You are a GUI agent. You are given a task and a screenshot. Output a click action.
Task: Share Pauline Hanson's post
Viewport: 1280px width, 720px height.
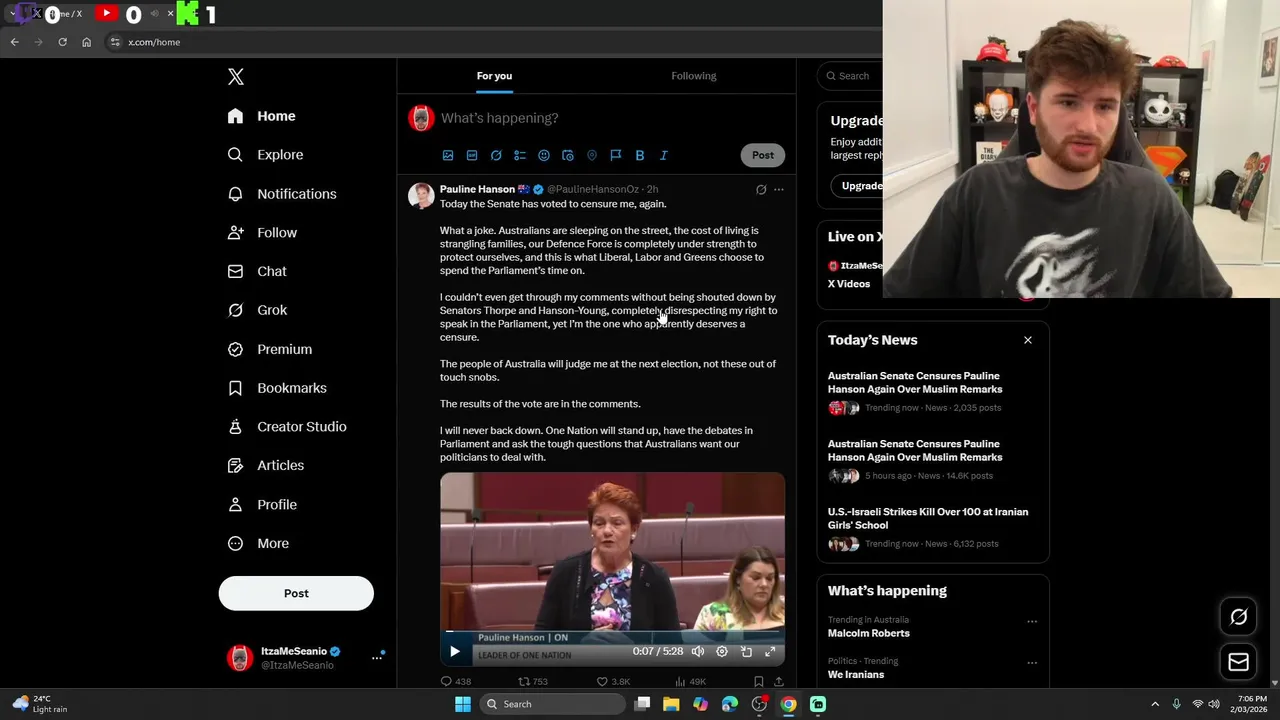[779, 682]
